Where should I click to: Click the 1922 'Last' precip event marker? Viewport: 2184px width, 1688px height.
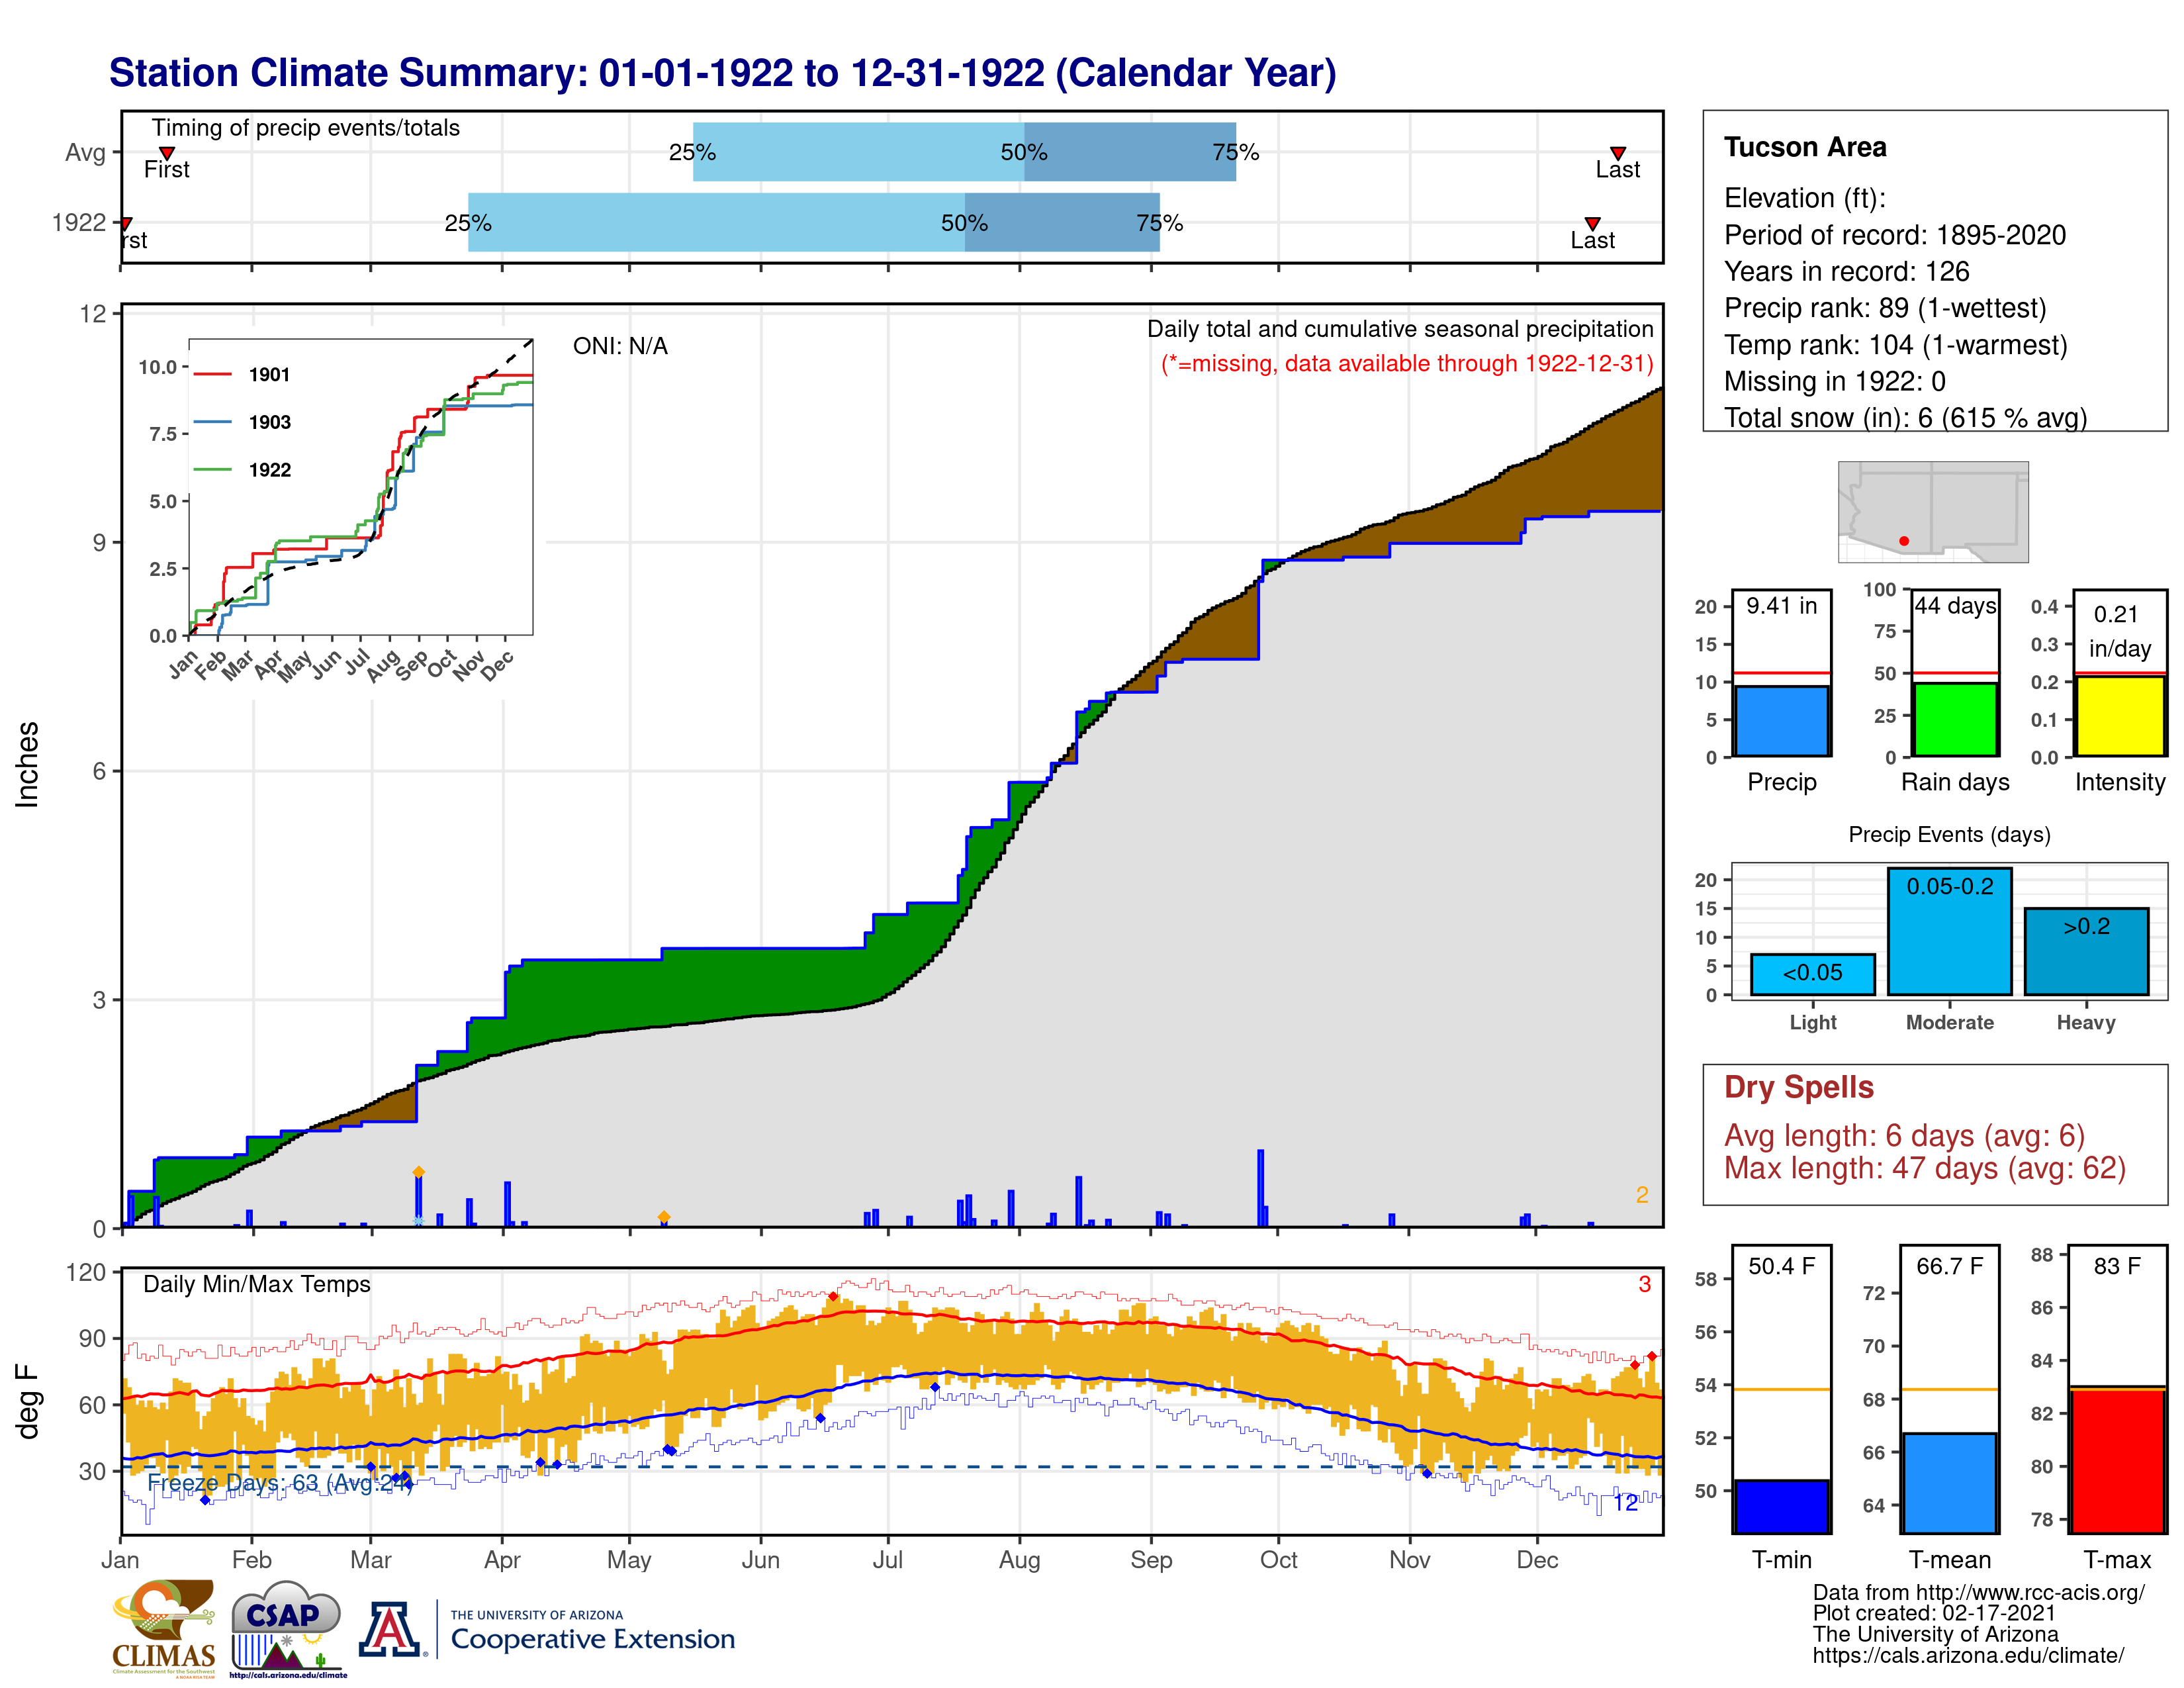coord(1592,224)
